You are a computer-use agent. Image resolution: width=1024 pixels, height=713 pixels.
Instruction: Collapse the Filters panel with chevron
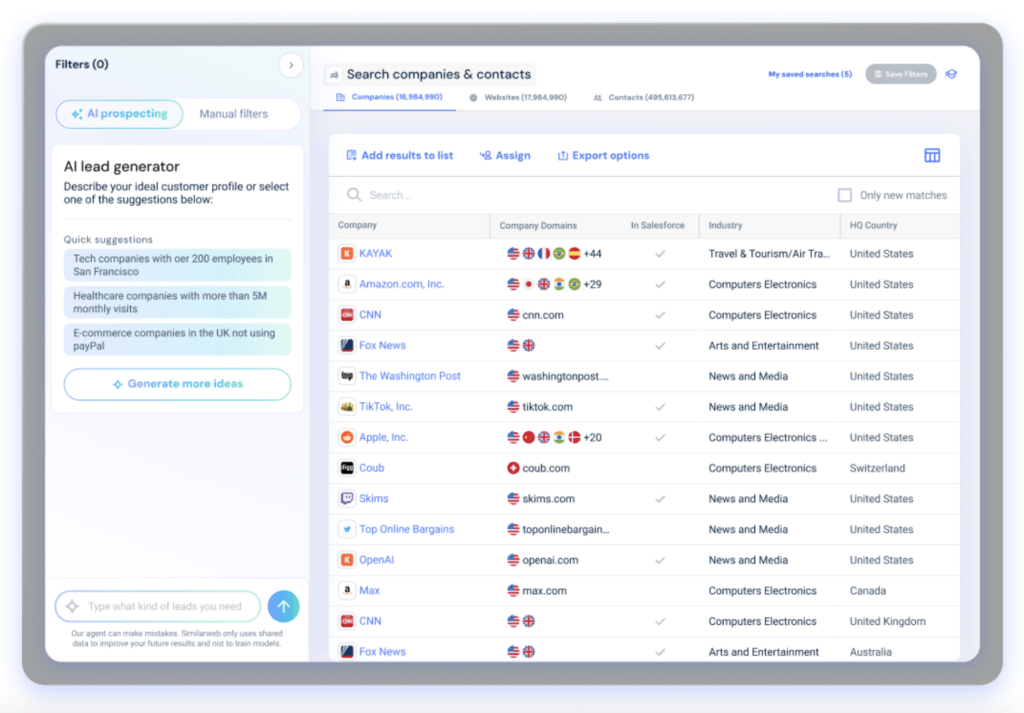tap(291, 65)
